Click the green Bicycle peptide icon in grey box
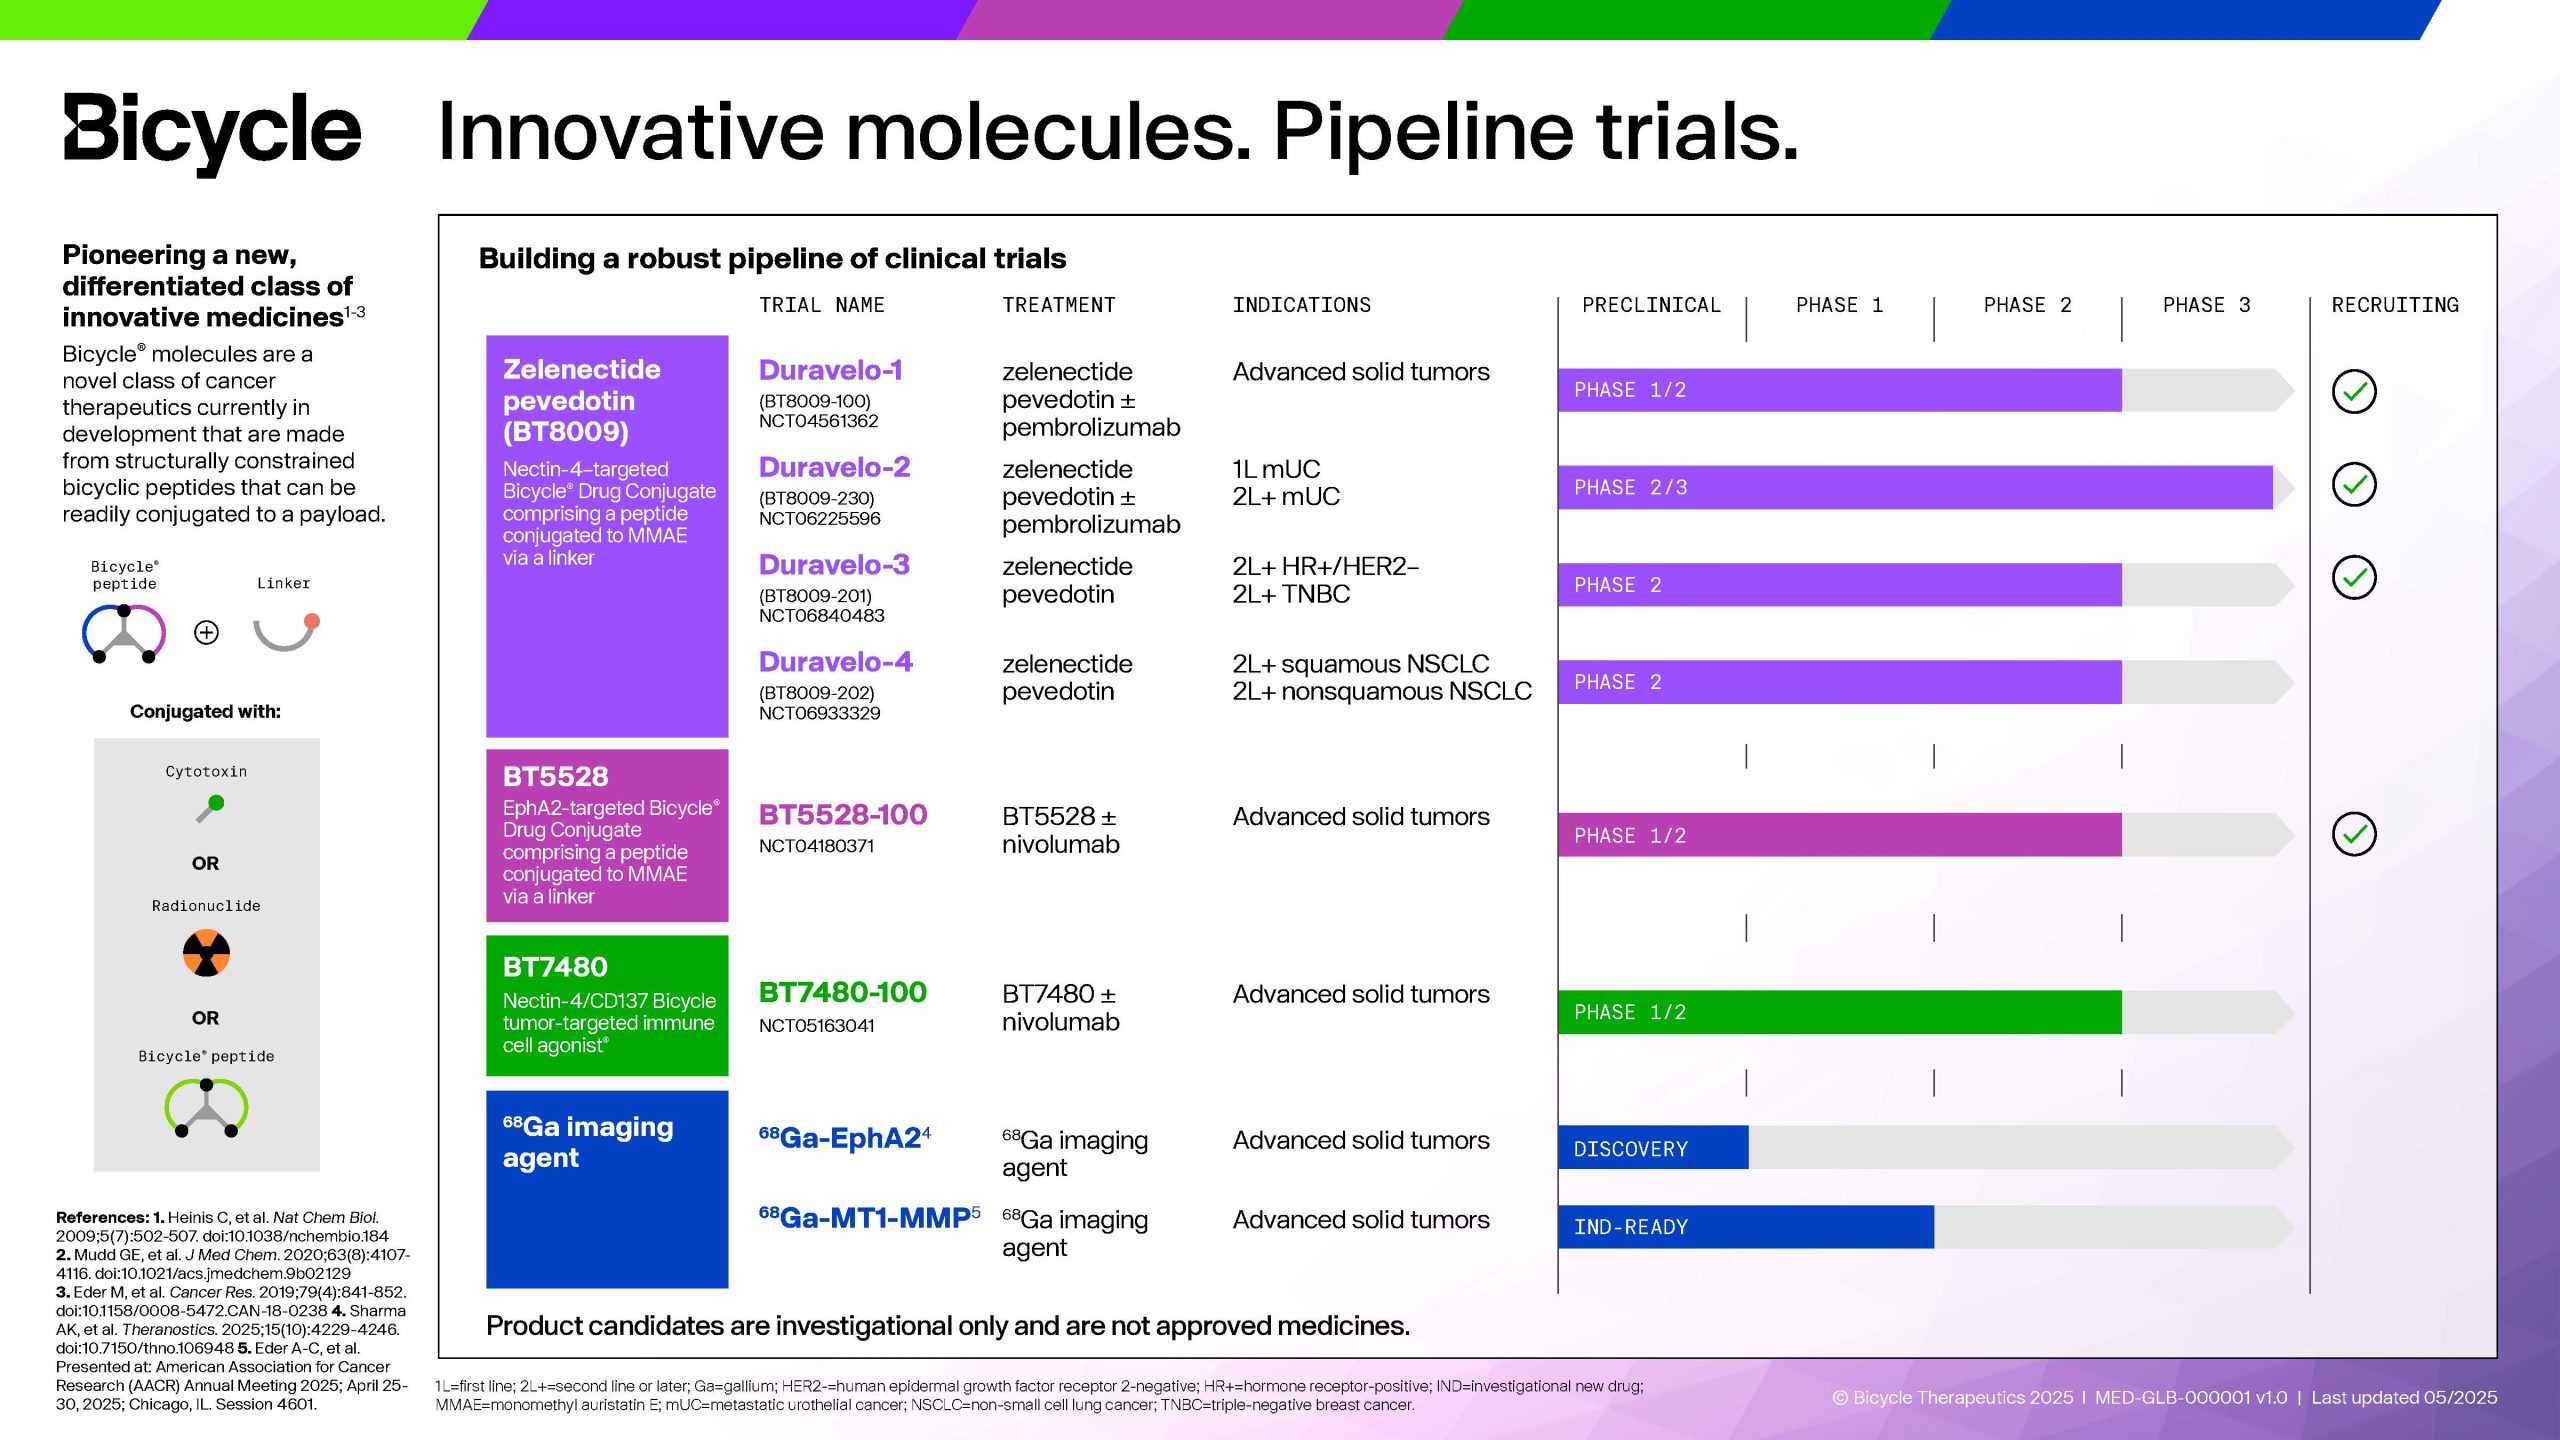 click(x=206, y=1108)
